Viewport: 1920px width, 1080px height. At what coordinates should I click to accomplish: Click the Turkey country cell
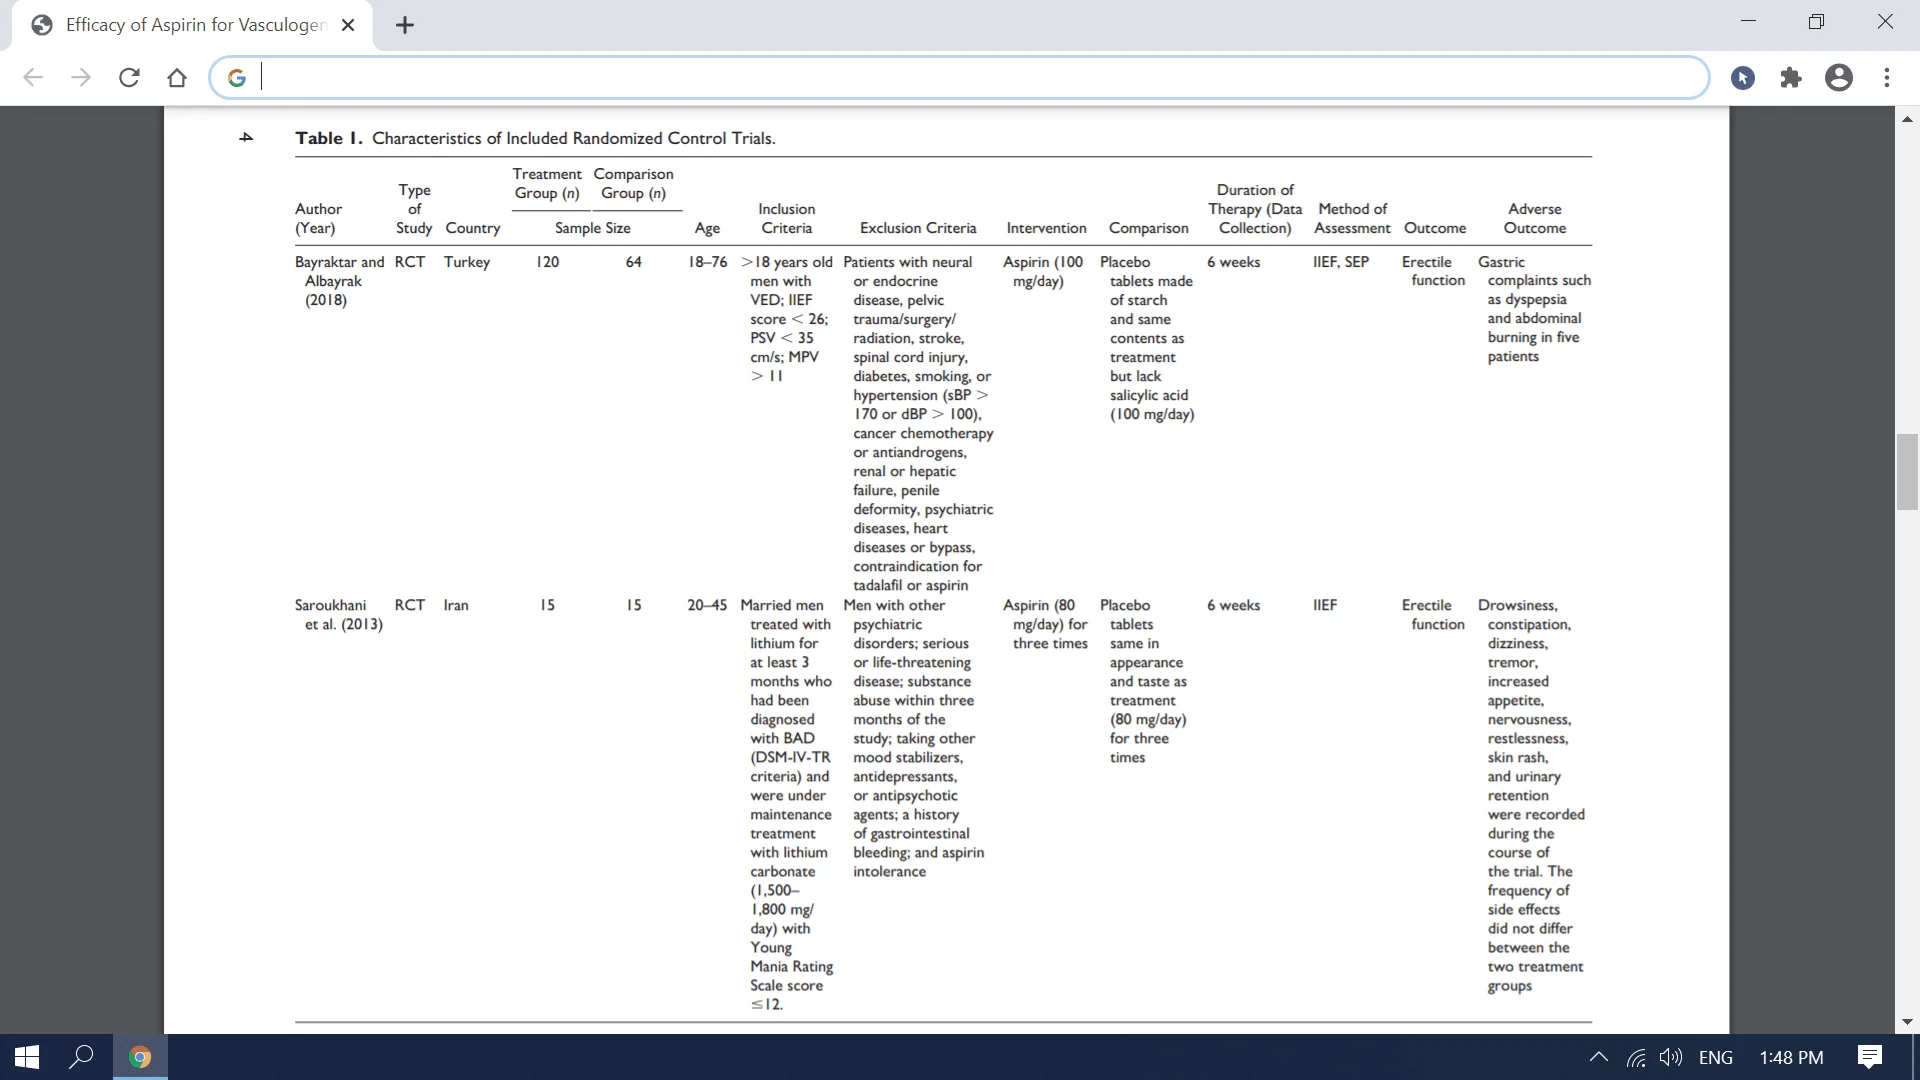467,262
